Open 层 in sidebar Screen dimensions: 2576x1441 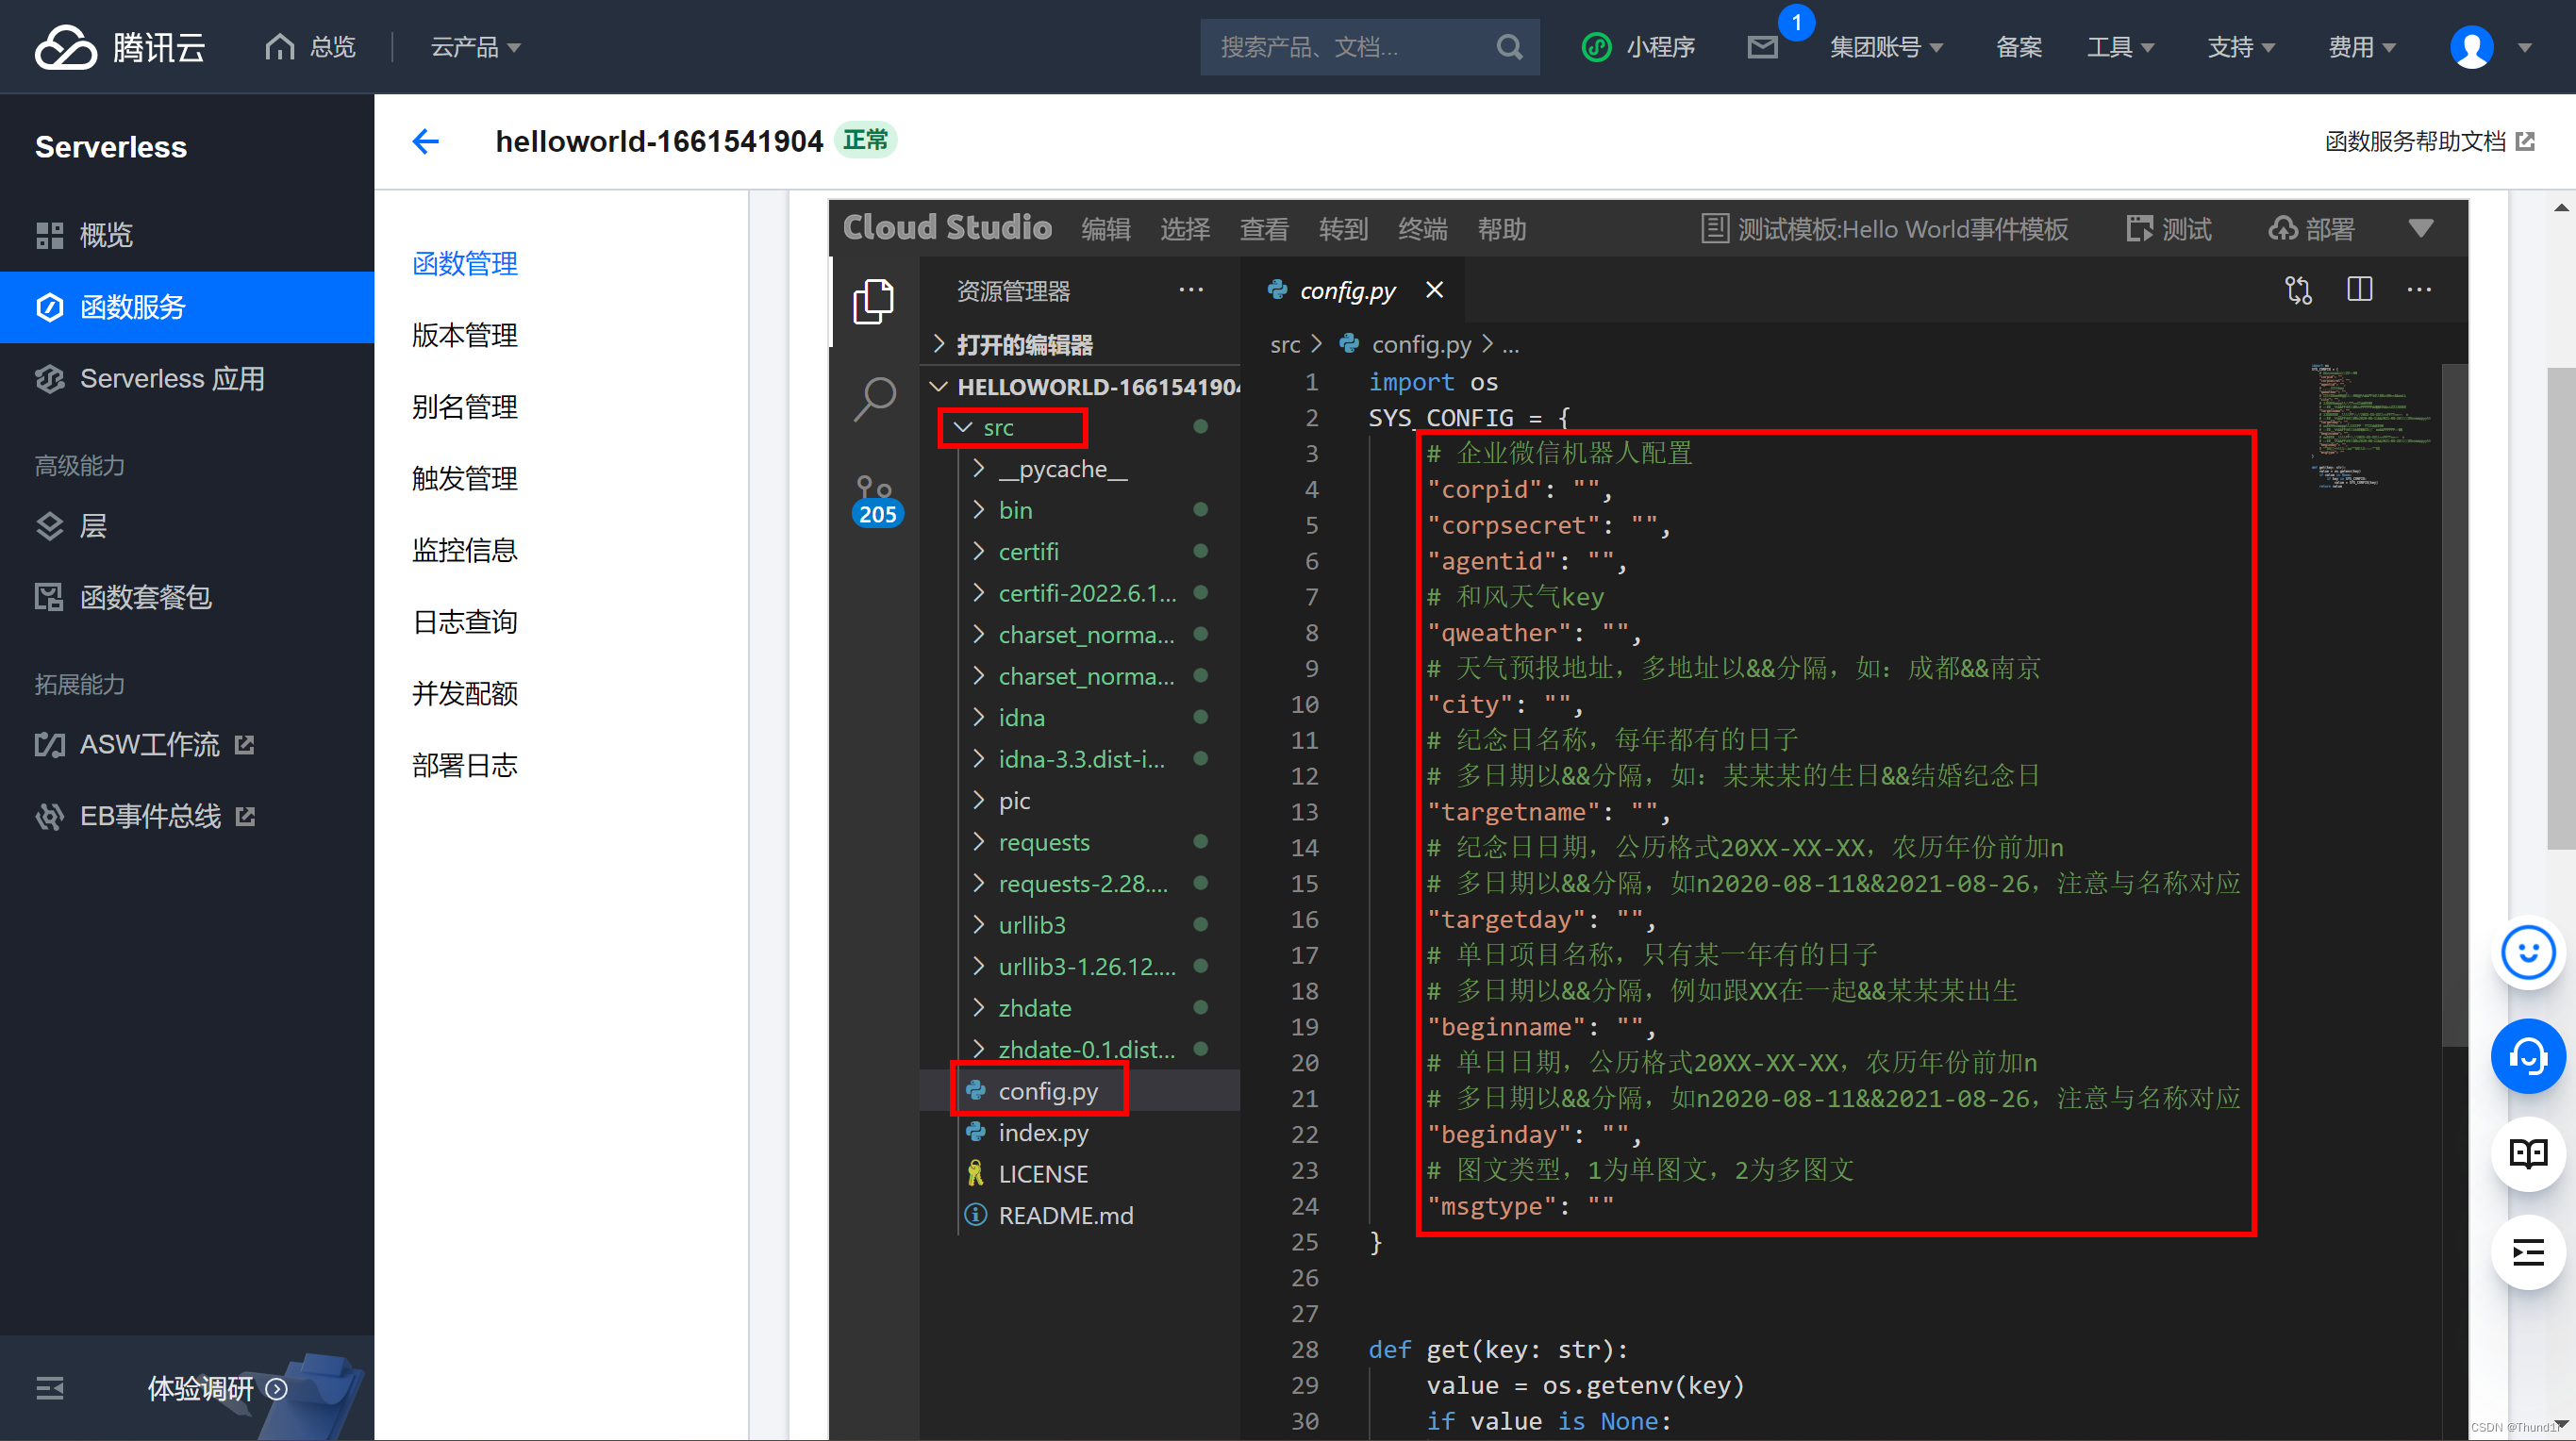187,525
